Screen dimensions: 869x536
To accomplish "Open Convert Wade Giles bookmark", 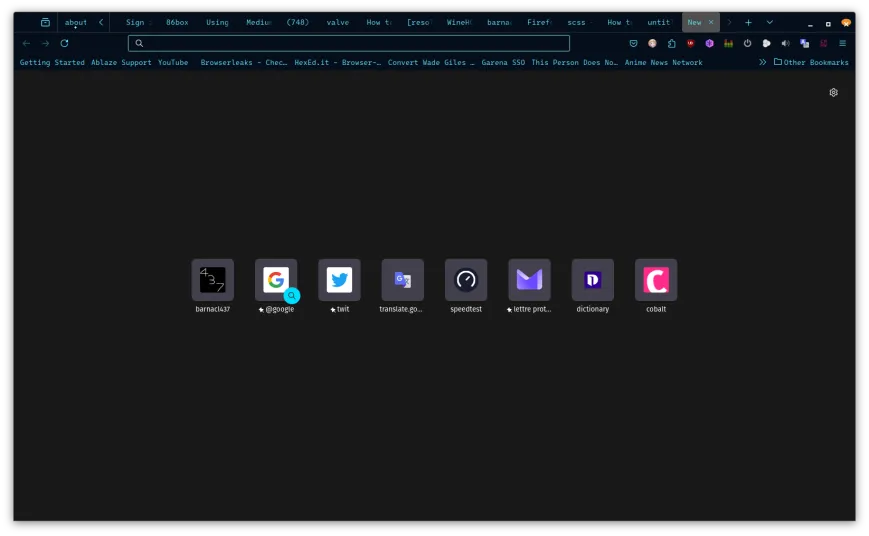I will tap(431, 63).
